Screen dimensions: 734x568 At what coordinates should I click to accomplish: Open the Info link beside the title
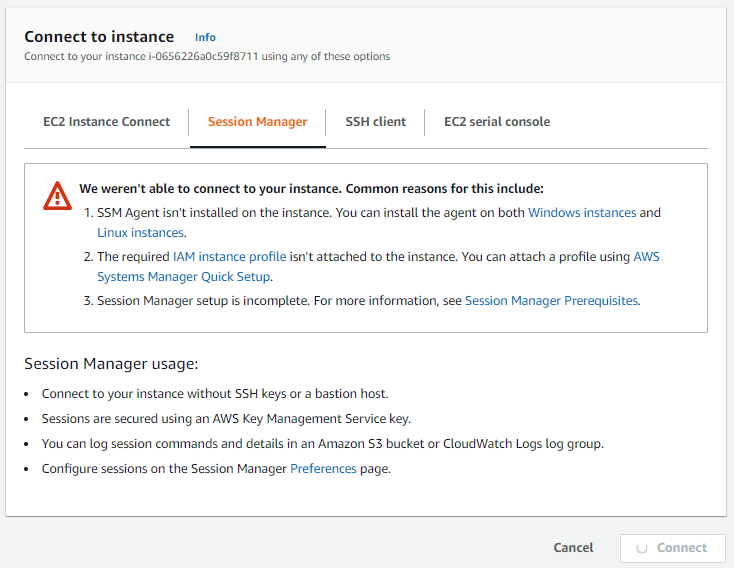tap(205, 38)
